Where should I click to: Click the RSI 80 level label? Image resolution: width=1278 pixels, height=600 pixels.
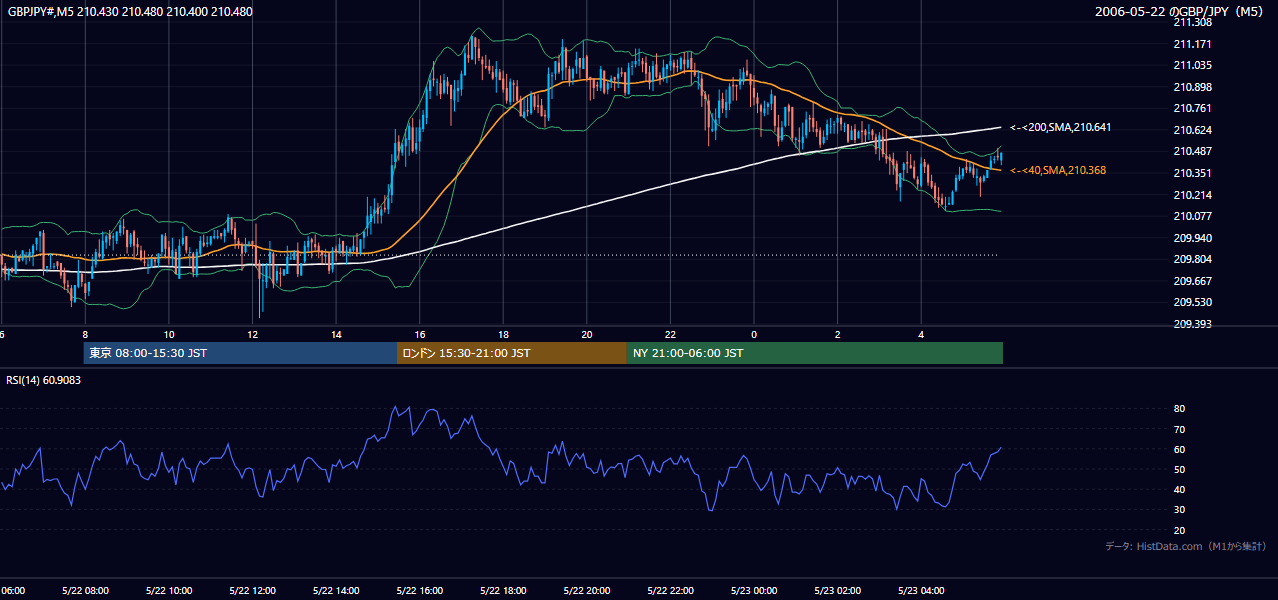pos(1179,409)
